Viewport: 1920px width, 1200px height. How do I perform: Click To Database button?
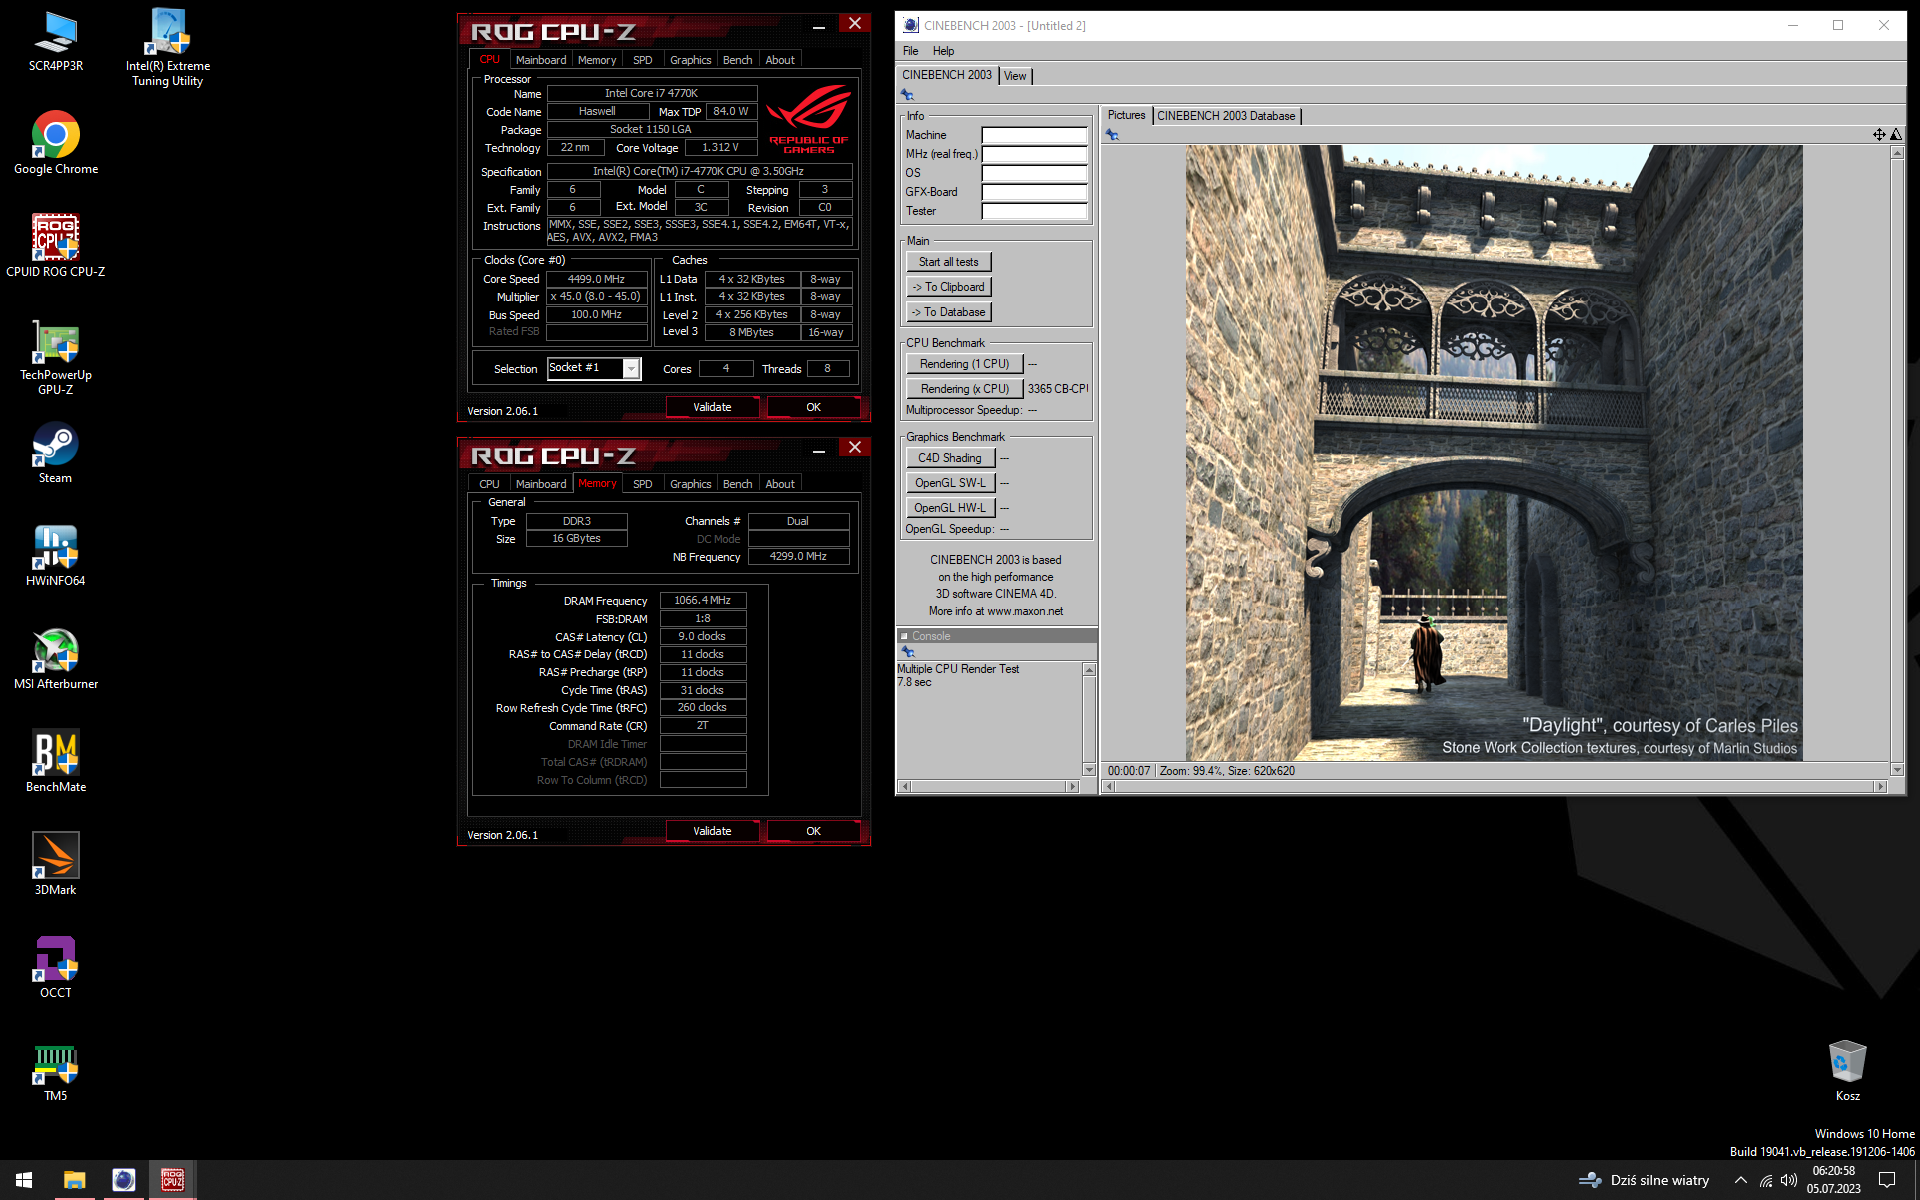click(949, 312)
